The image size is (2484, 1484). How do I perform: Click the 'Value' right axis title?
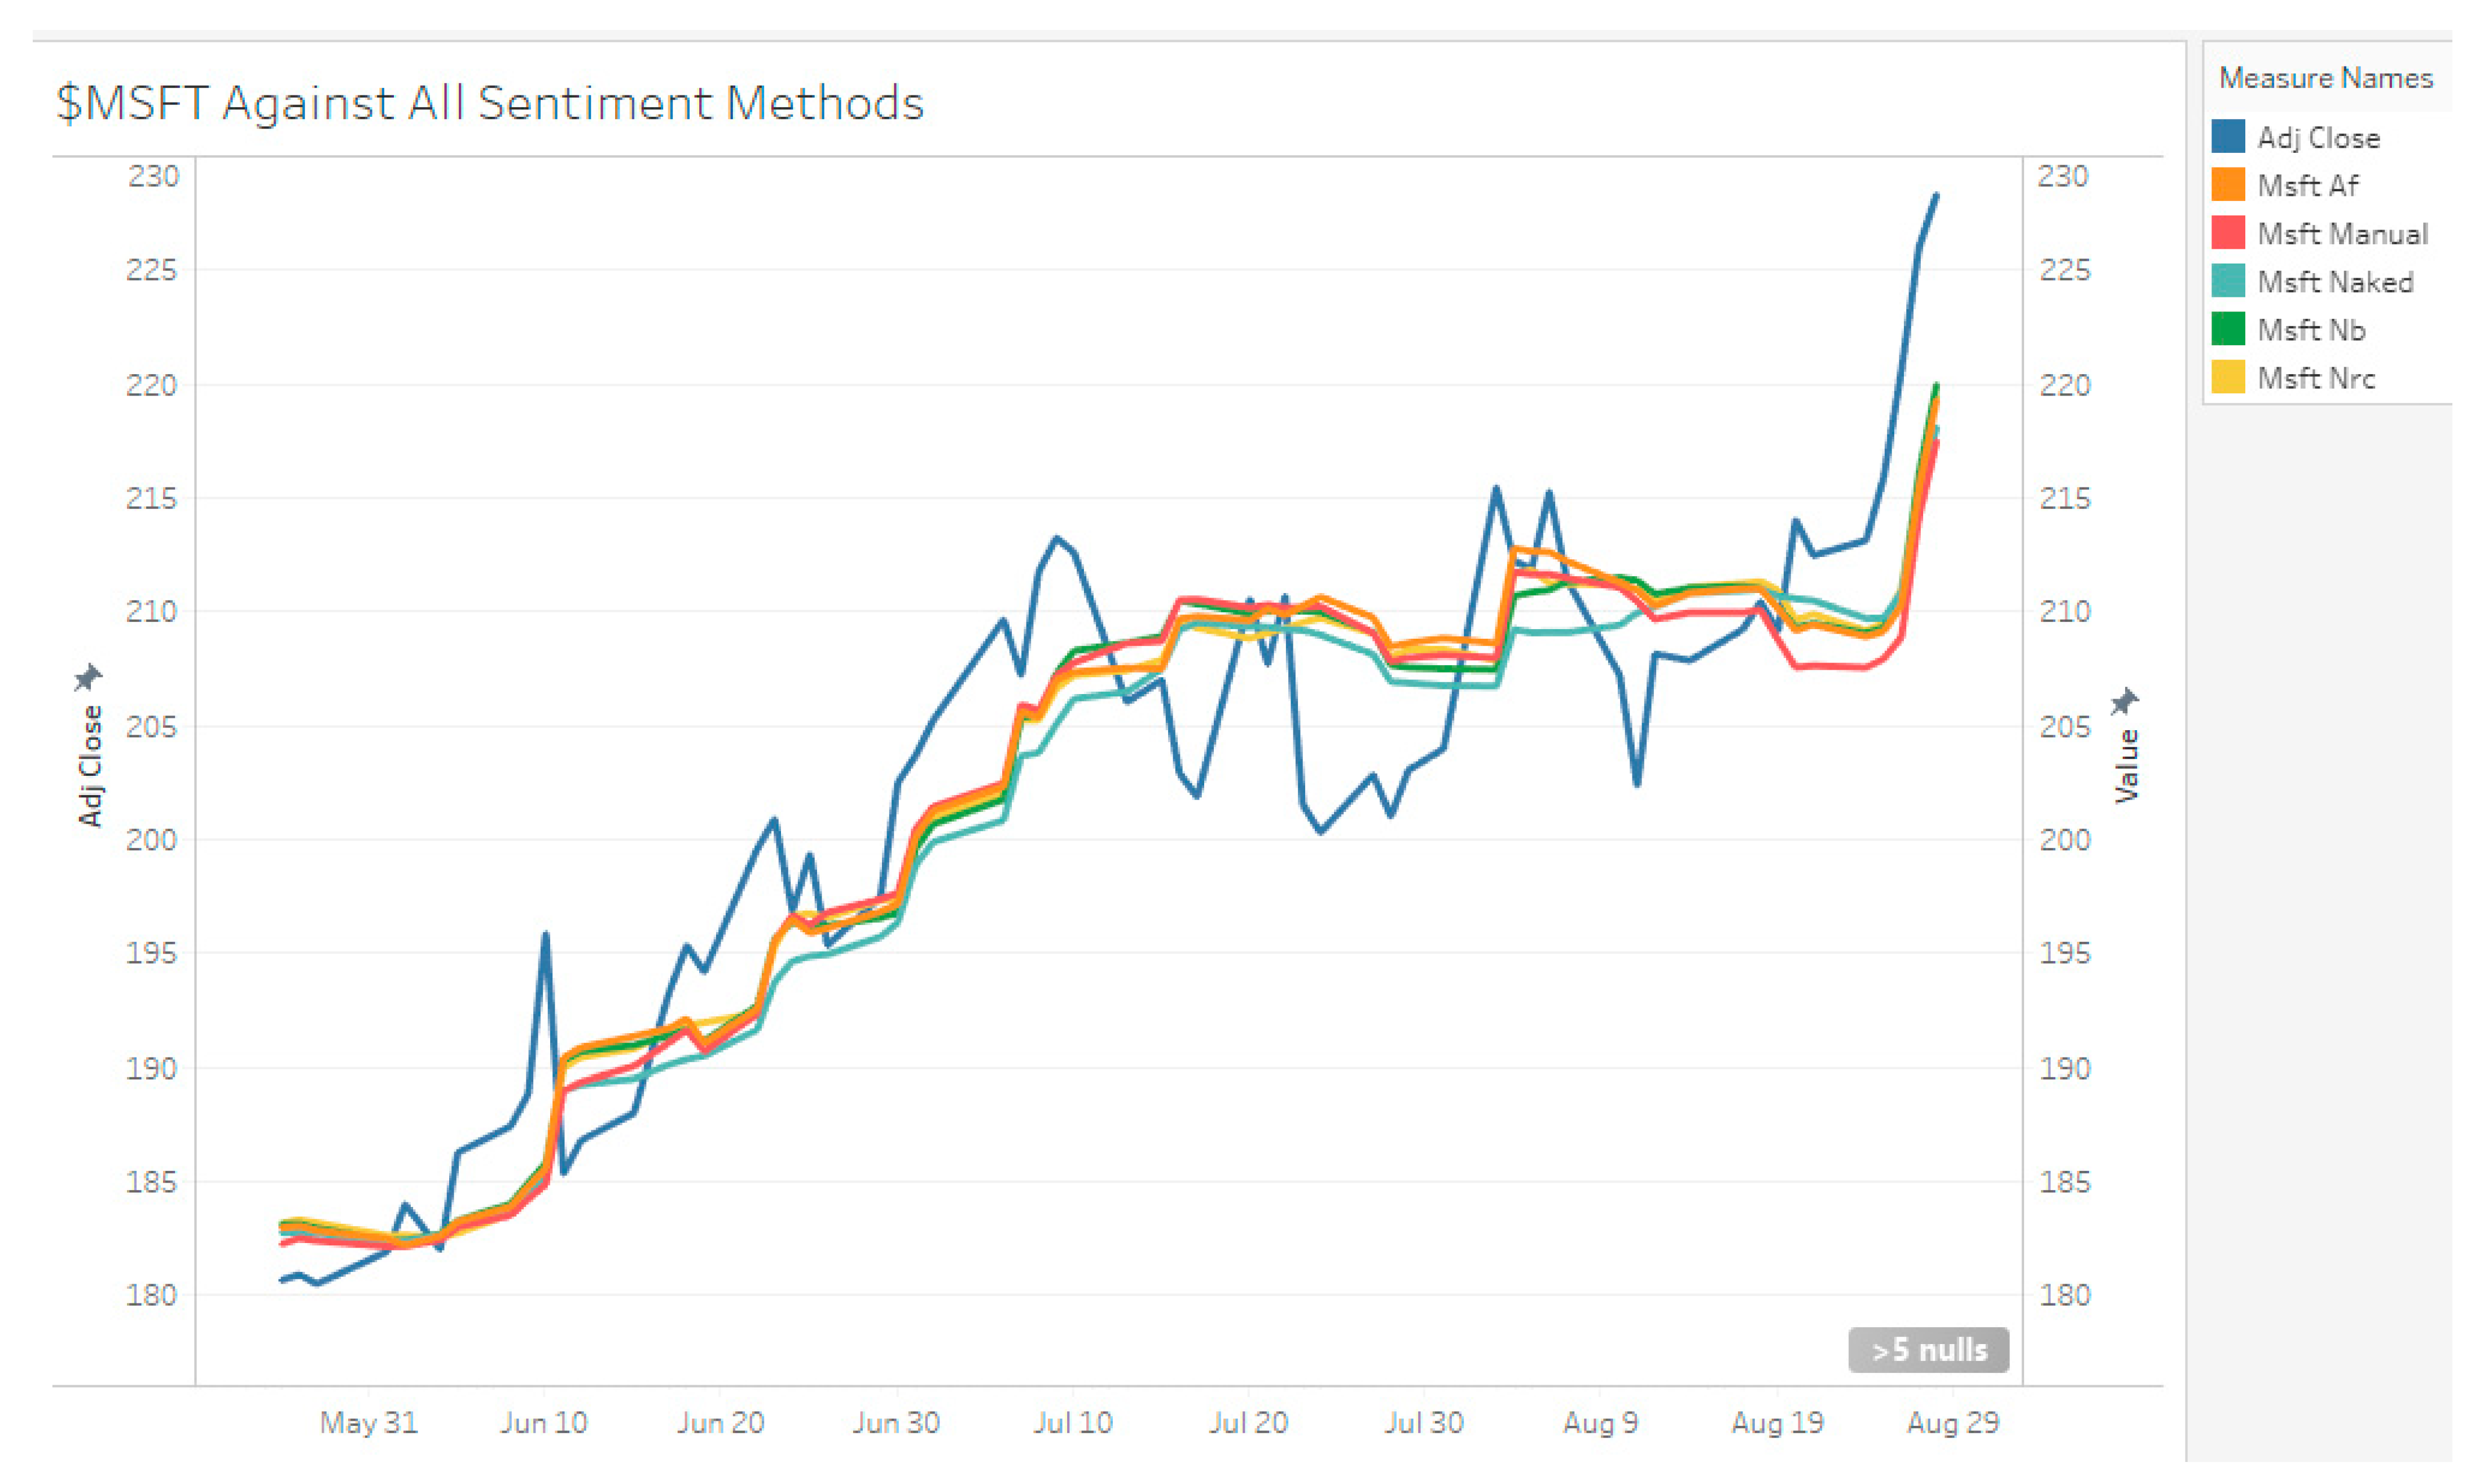tap(2126, 765)
